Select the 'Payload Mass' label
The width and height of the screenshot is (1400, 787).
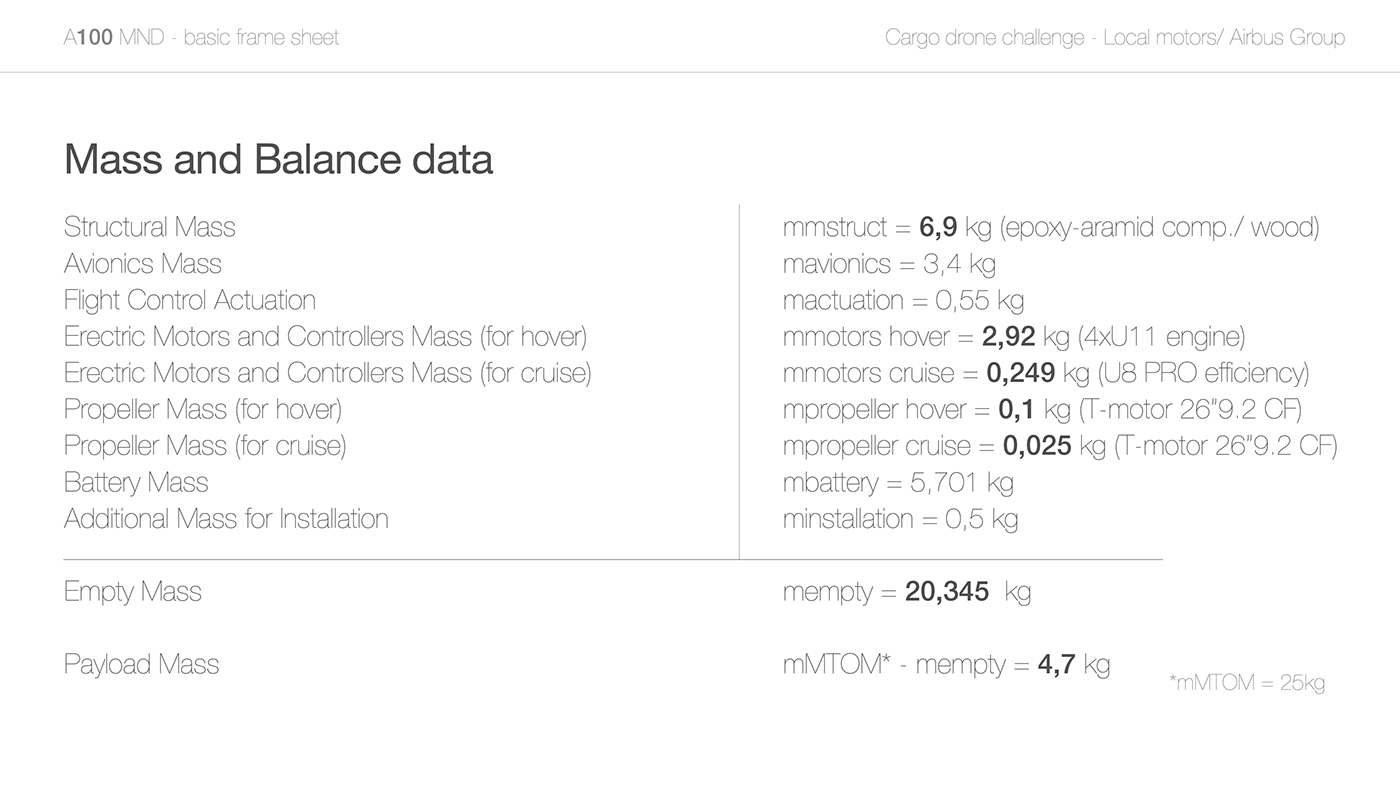[x=141, y=664]
